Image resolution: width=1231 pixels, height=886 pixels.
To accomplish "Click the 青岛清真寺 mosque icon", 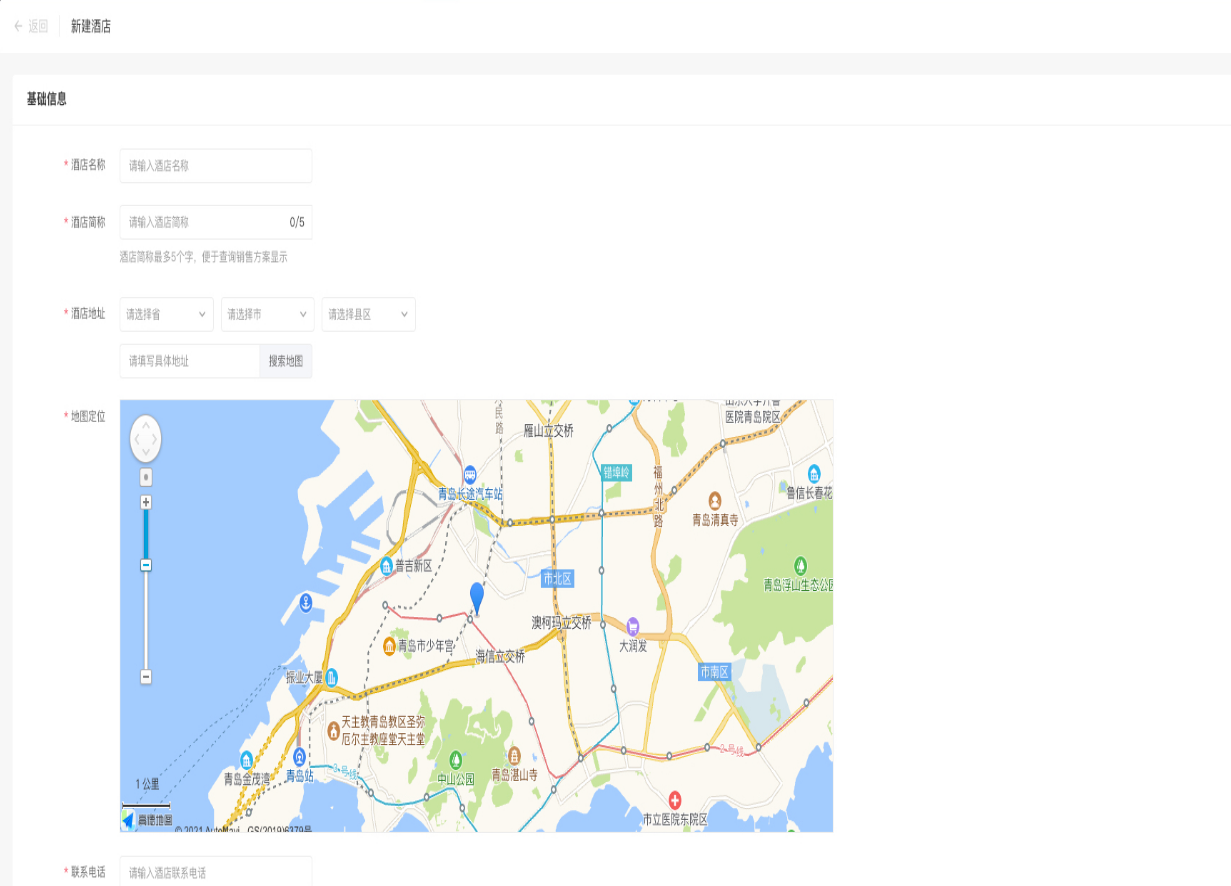I will coord(715,500).
